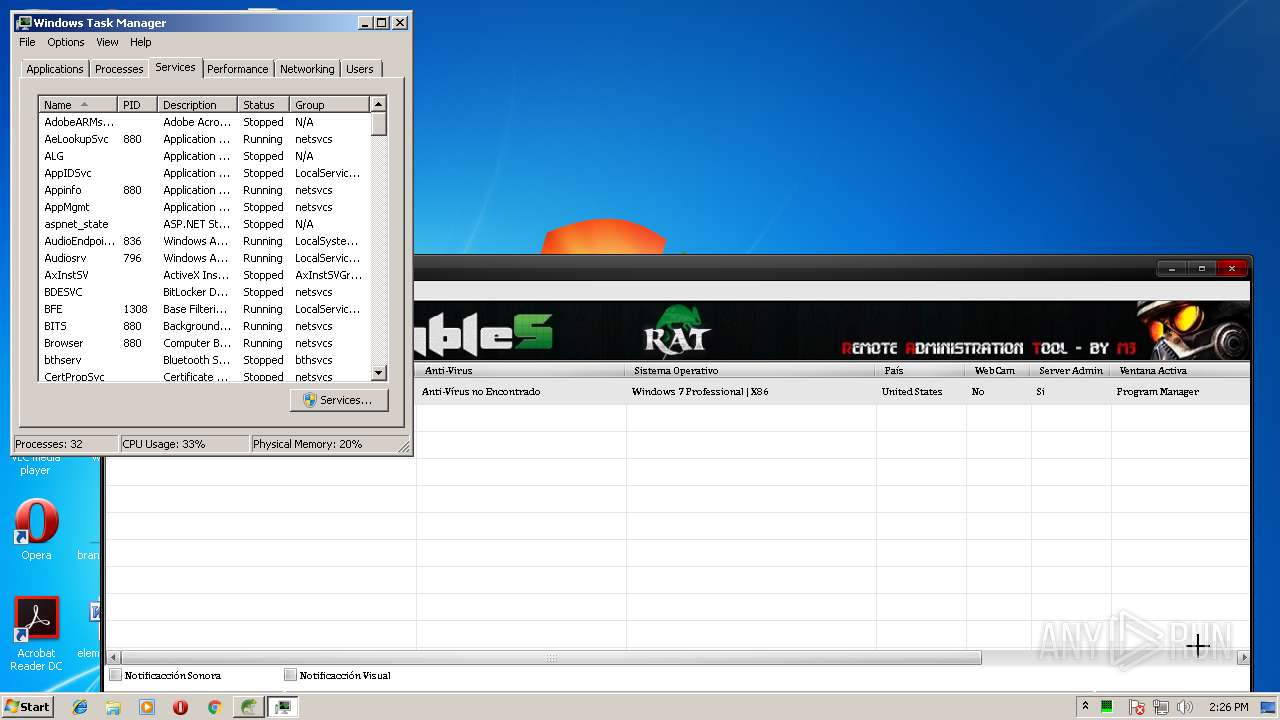Select the Audiosrv service row

pyautogui.click(x=204, y=258)
